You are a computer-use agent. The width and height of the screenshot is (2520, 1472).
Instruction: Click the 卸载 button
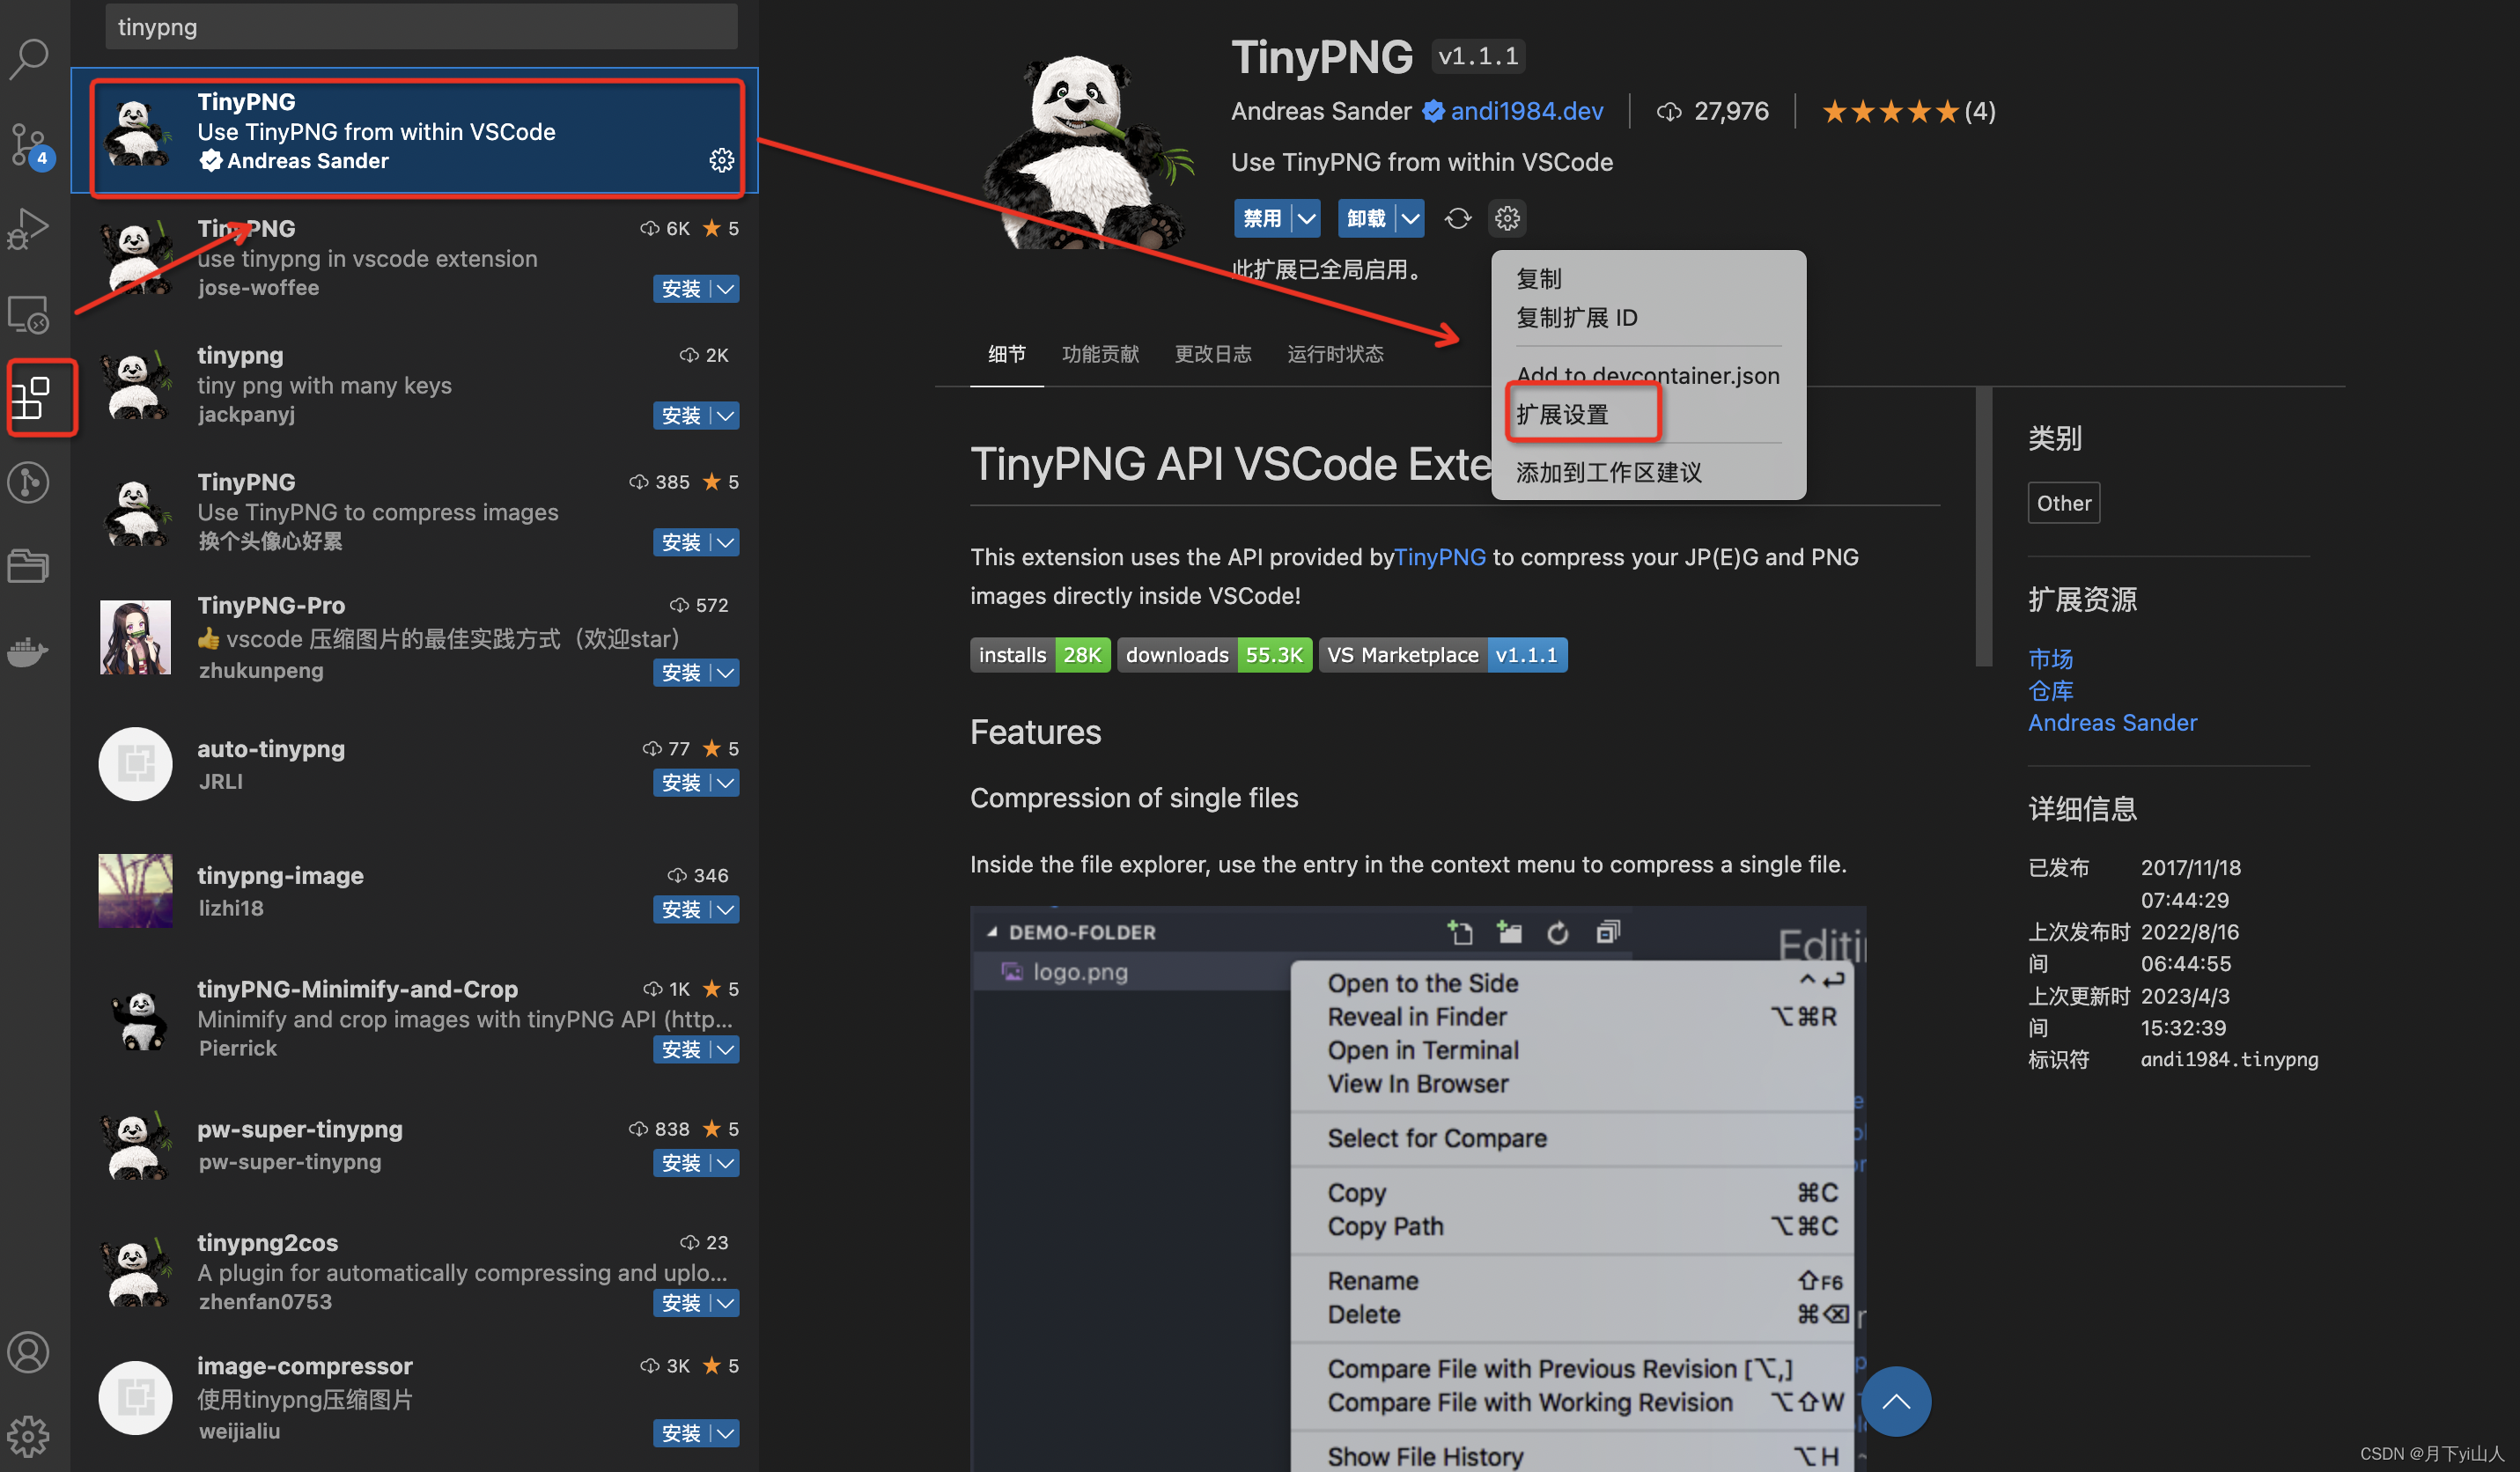pos(1367,218)
